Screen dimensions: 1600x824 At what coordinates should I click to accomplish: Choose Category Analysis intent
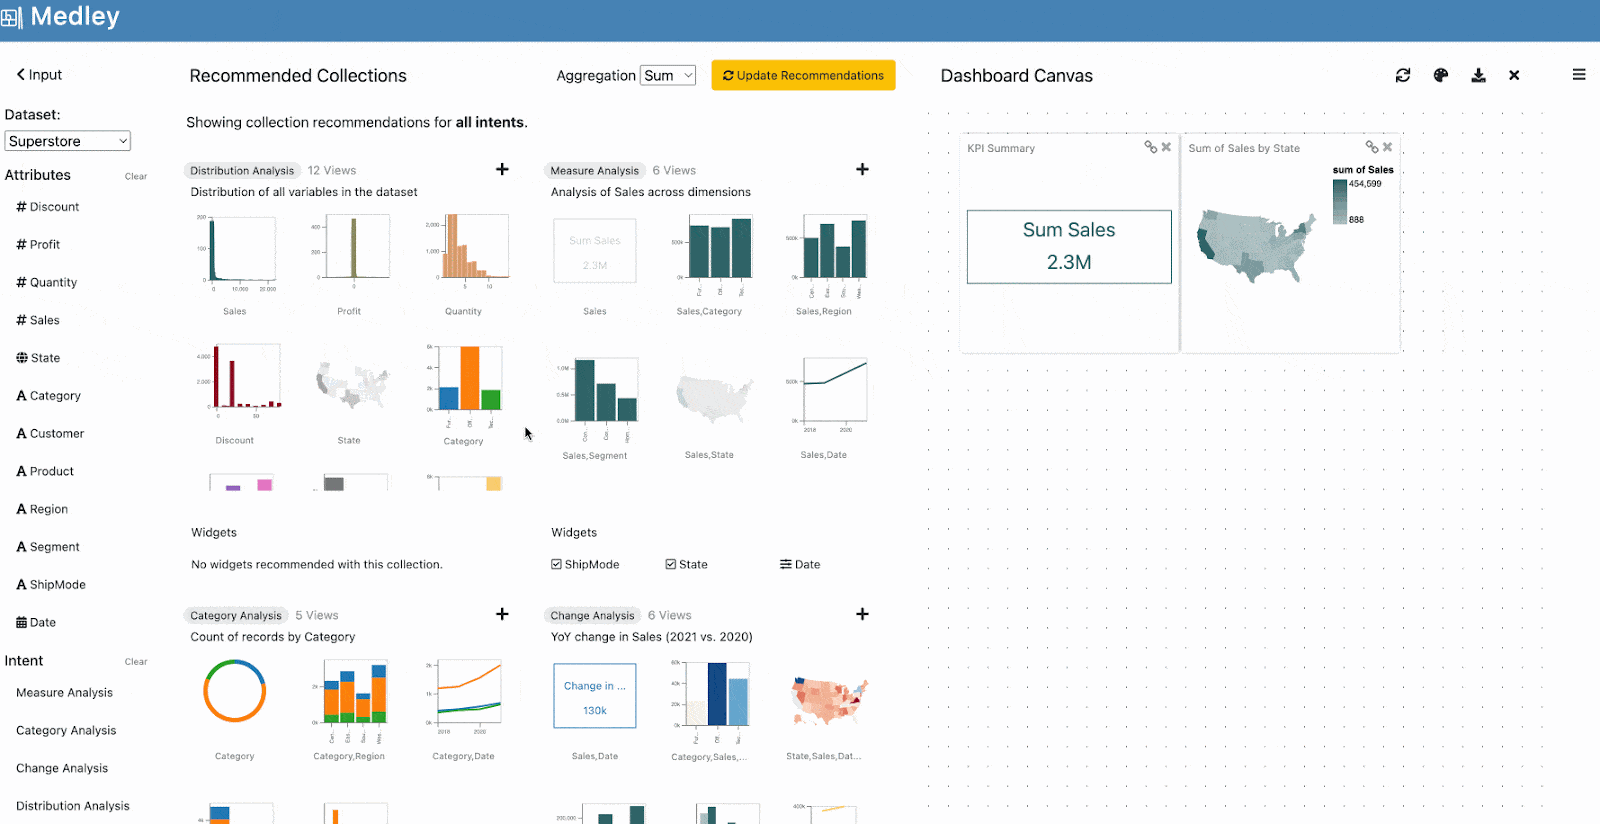[66, 731]
